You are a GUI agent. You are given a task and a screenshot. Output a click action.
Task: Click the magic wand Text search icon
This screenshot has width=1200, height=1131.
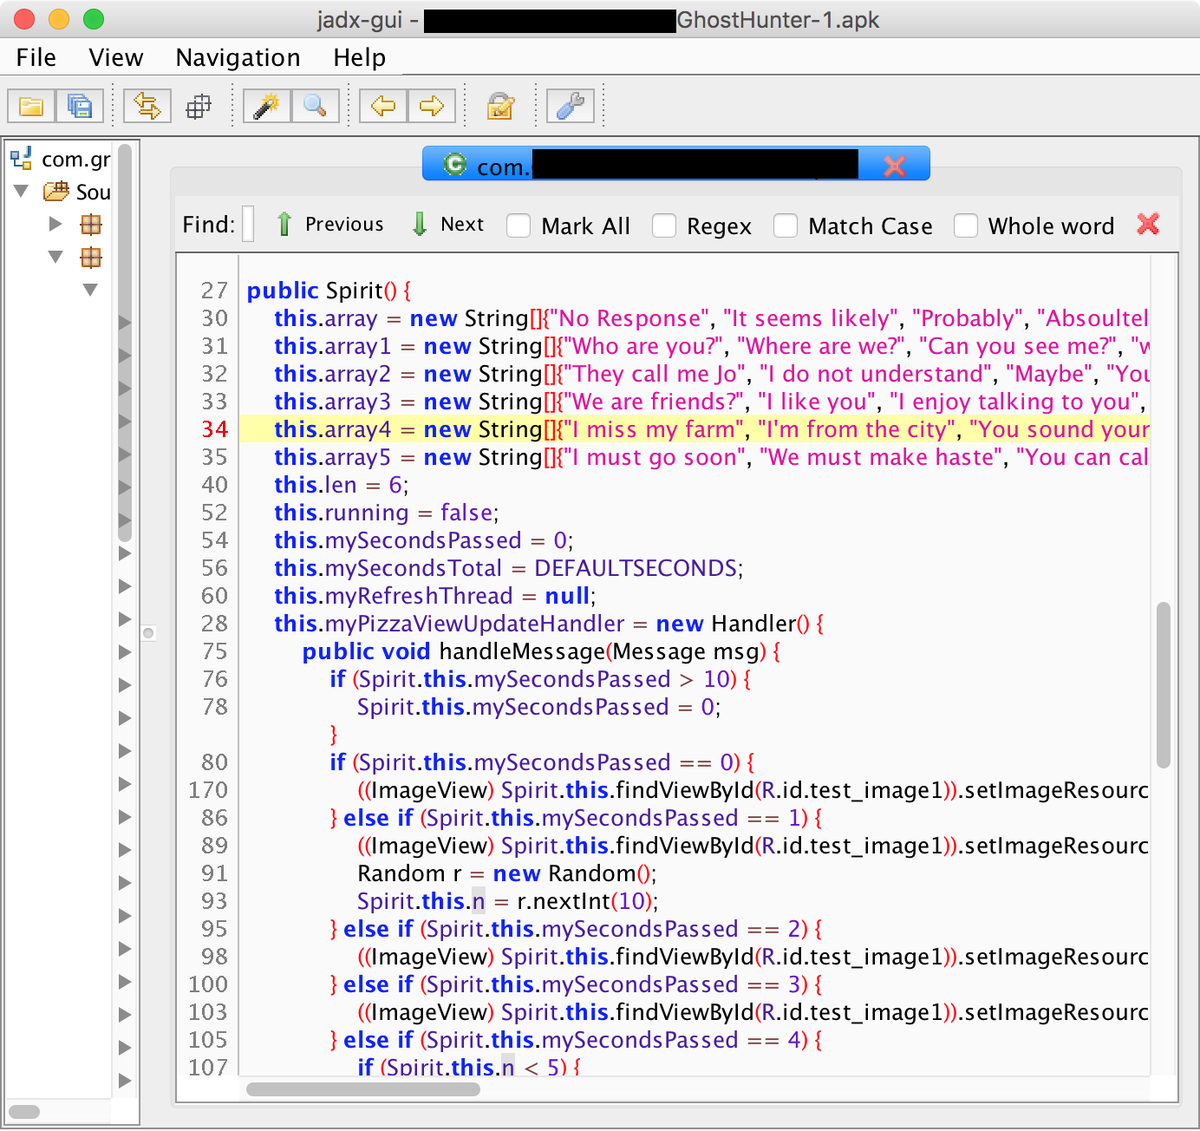(x=267, y=106)
